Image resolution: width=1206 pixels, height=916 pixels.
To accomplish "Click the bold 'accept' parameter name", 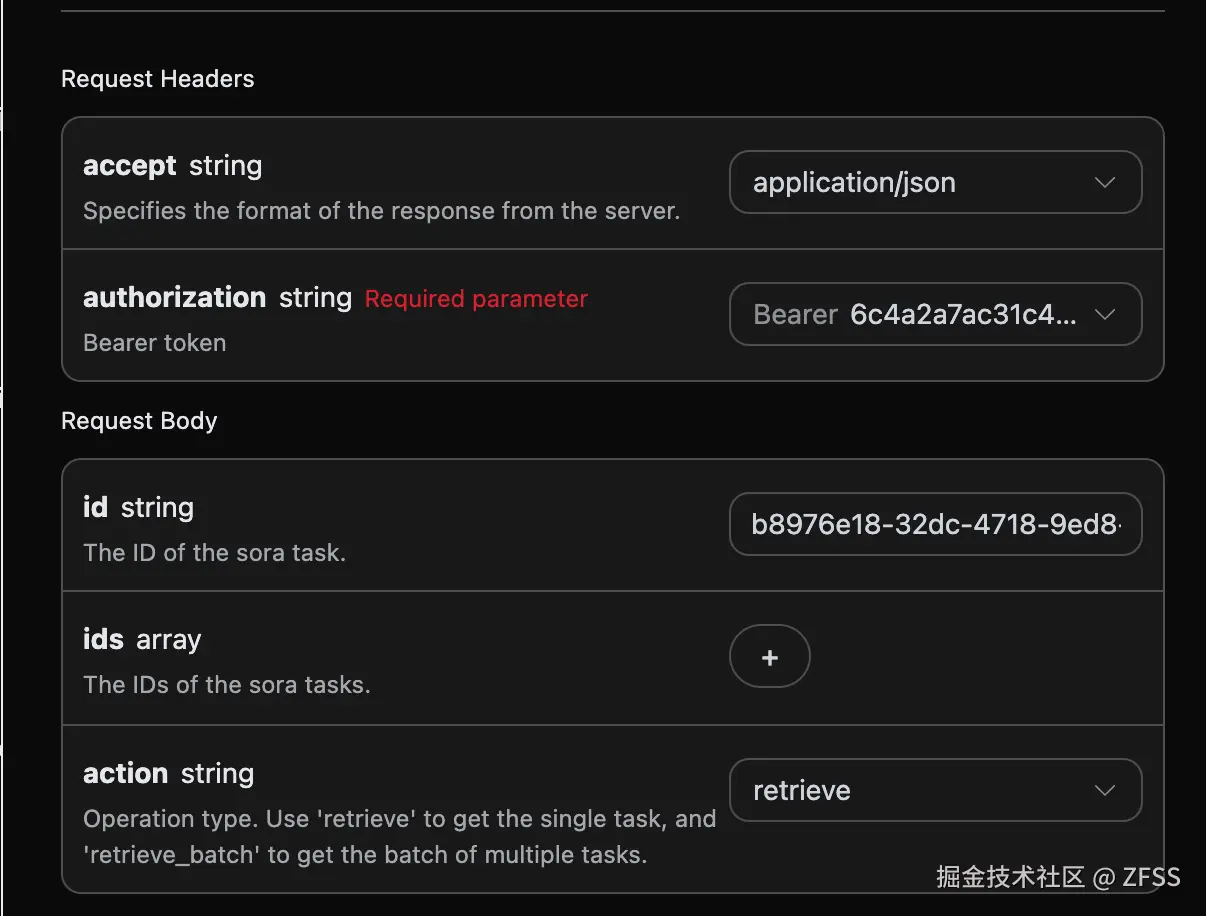I will pyautogui.click(x=130, y=166).
